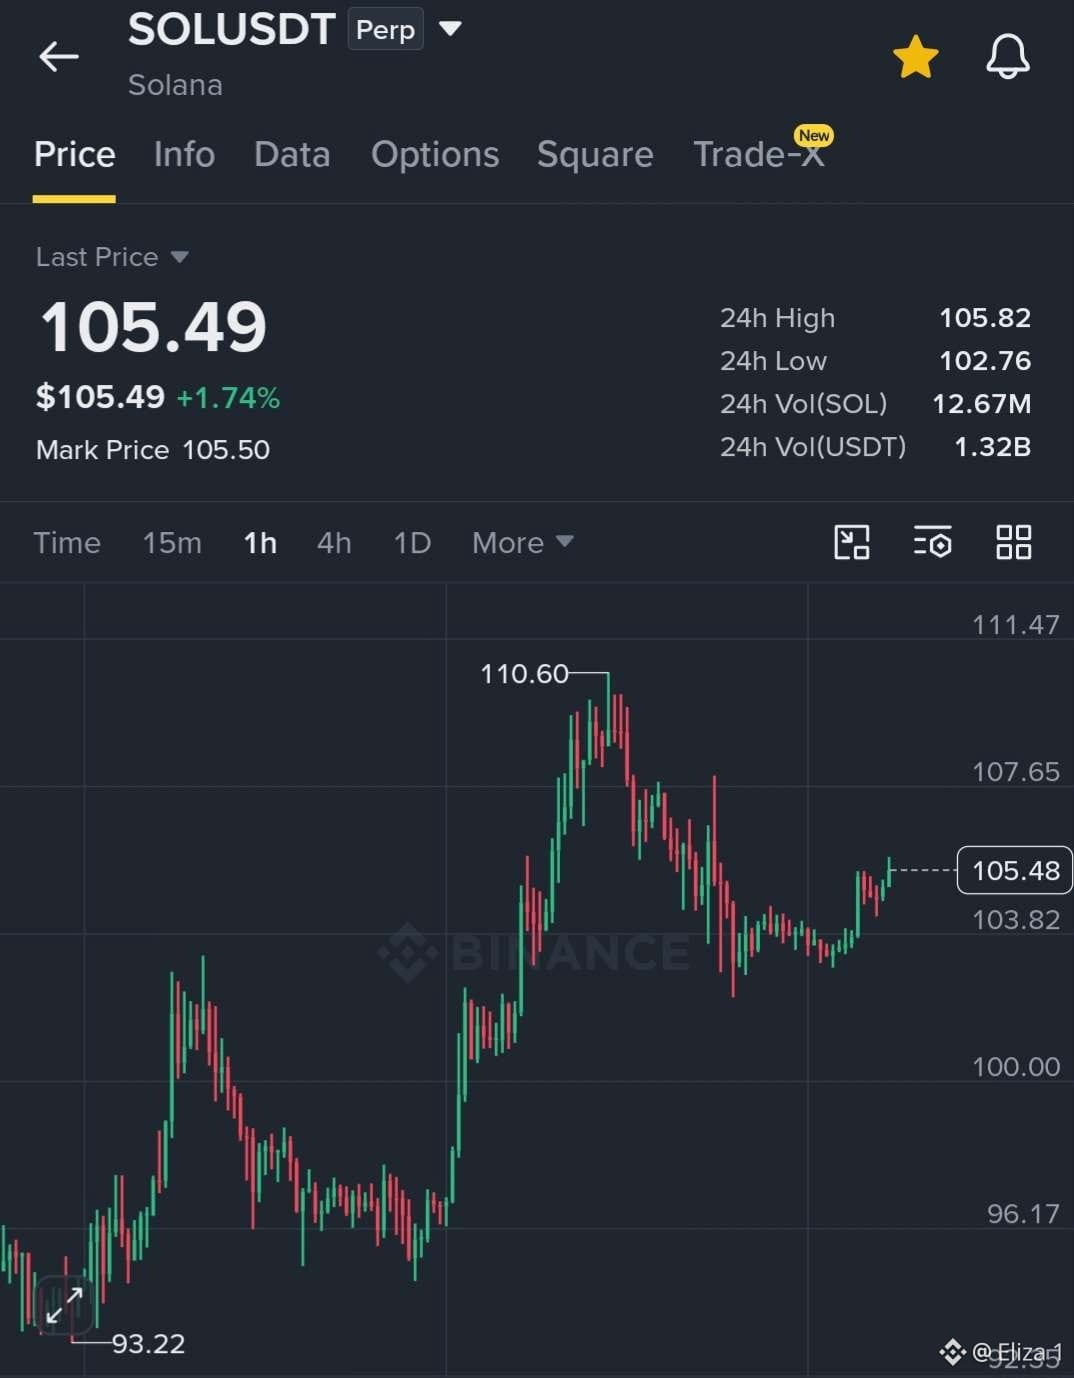Open the grid layout icon

click(1013, 542)
